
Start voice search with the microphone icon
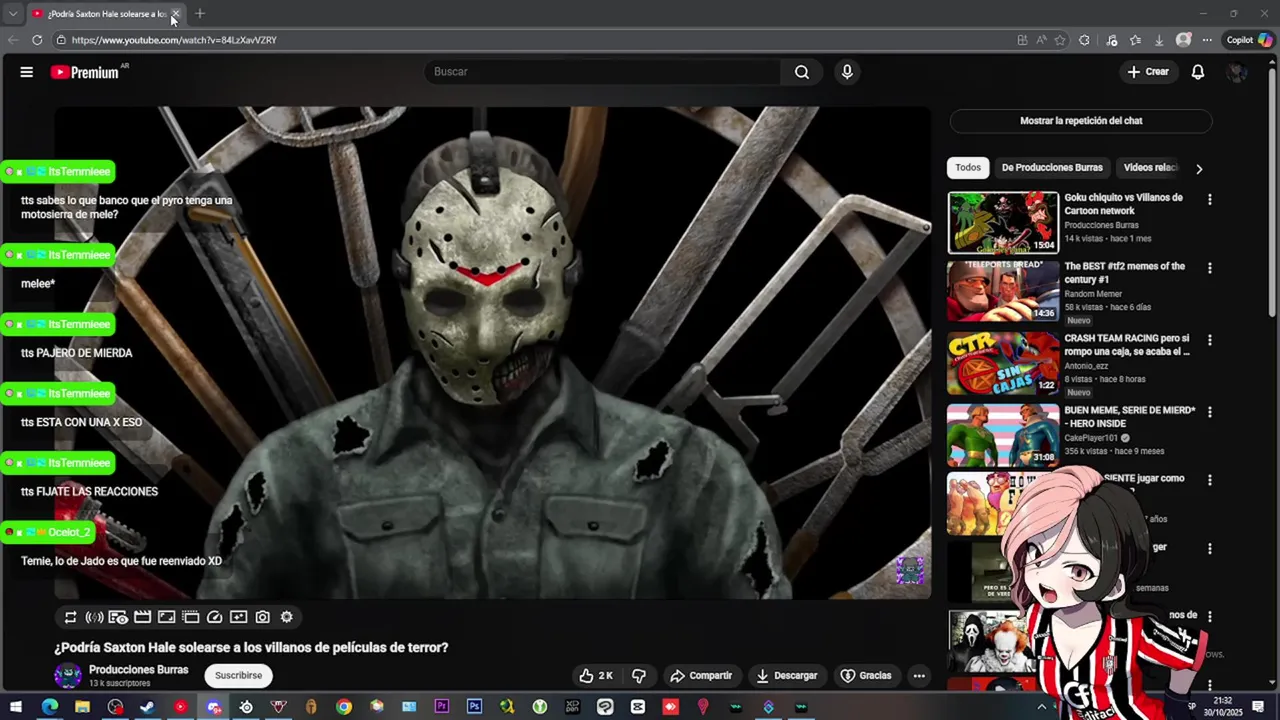click(x=847, y=72)
